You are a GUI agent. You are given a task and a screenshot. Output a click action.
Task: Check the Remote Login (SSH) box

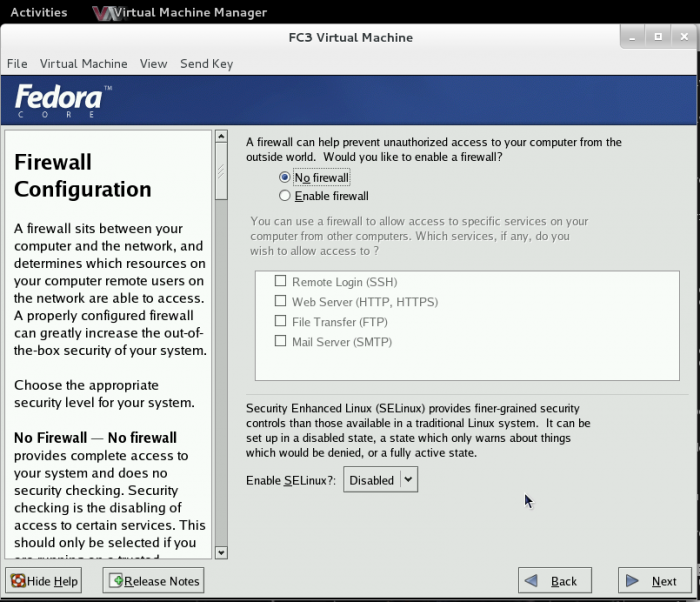pyautogui.click(x=281, y=282)
